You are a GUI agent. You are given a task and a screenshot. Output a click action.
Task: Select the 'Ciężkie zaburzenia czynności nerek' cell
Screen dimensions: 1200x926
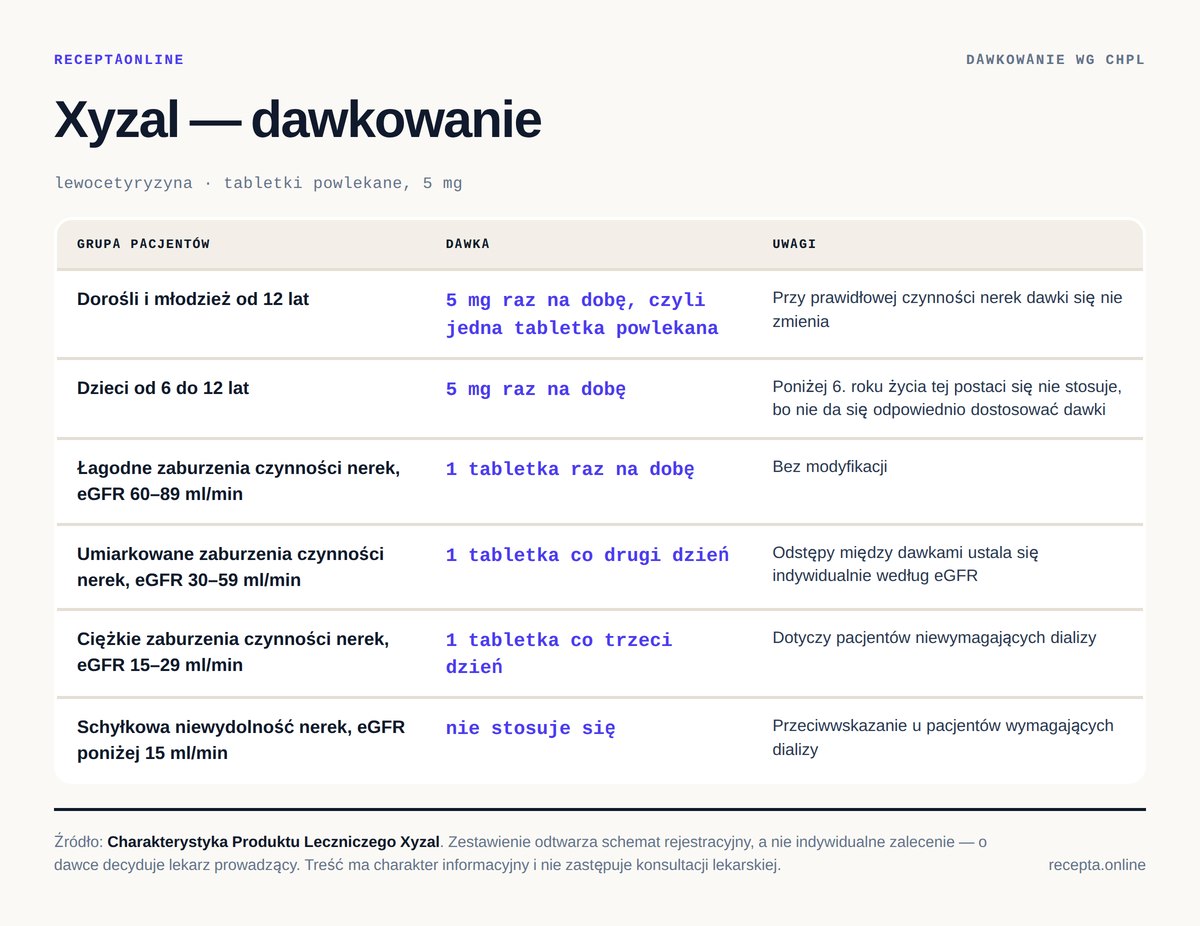tap(233, 652)
